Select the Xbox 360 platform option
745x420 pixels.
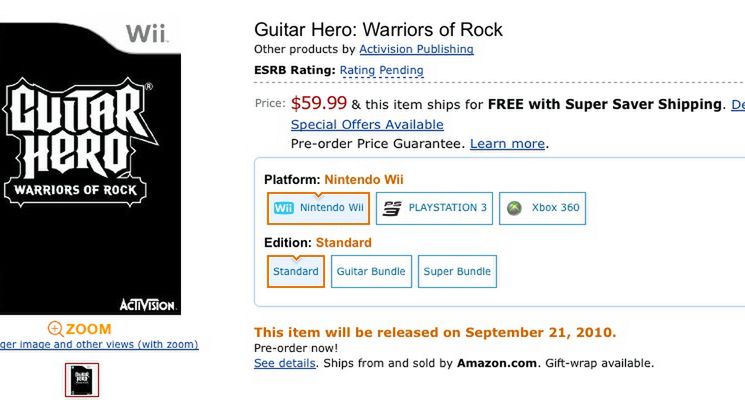click(541, 208)
